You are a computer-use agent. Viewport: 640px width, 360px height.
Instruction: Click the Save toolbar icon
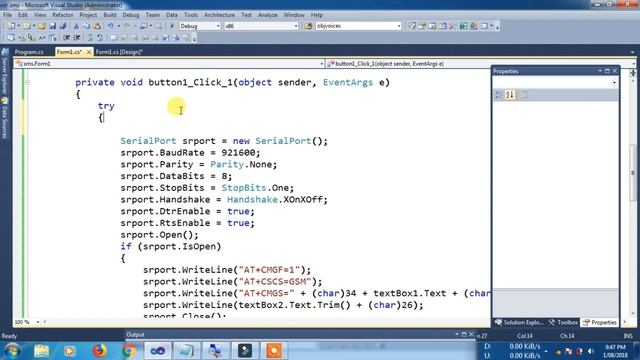point(53,26)
